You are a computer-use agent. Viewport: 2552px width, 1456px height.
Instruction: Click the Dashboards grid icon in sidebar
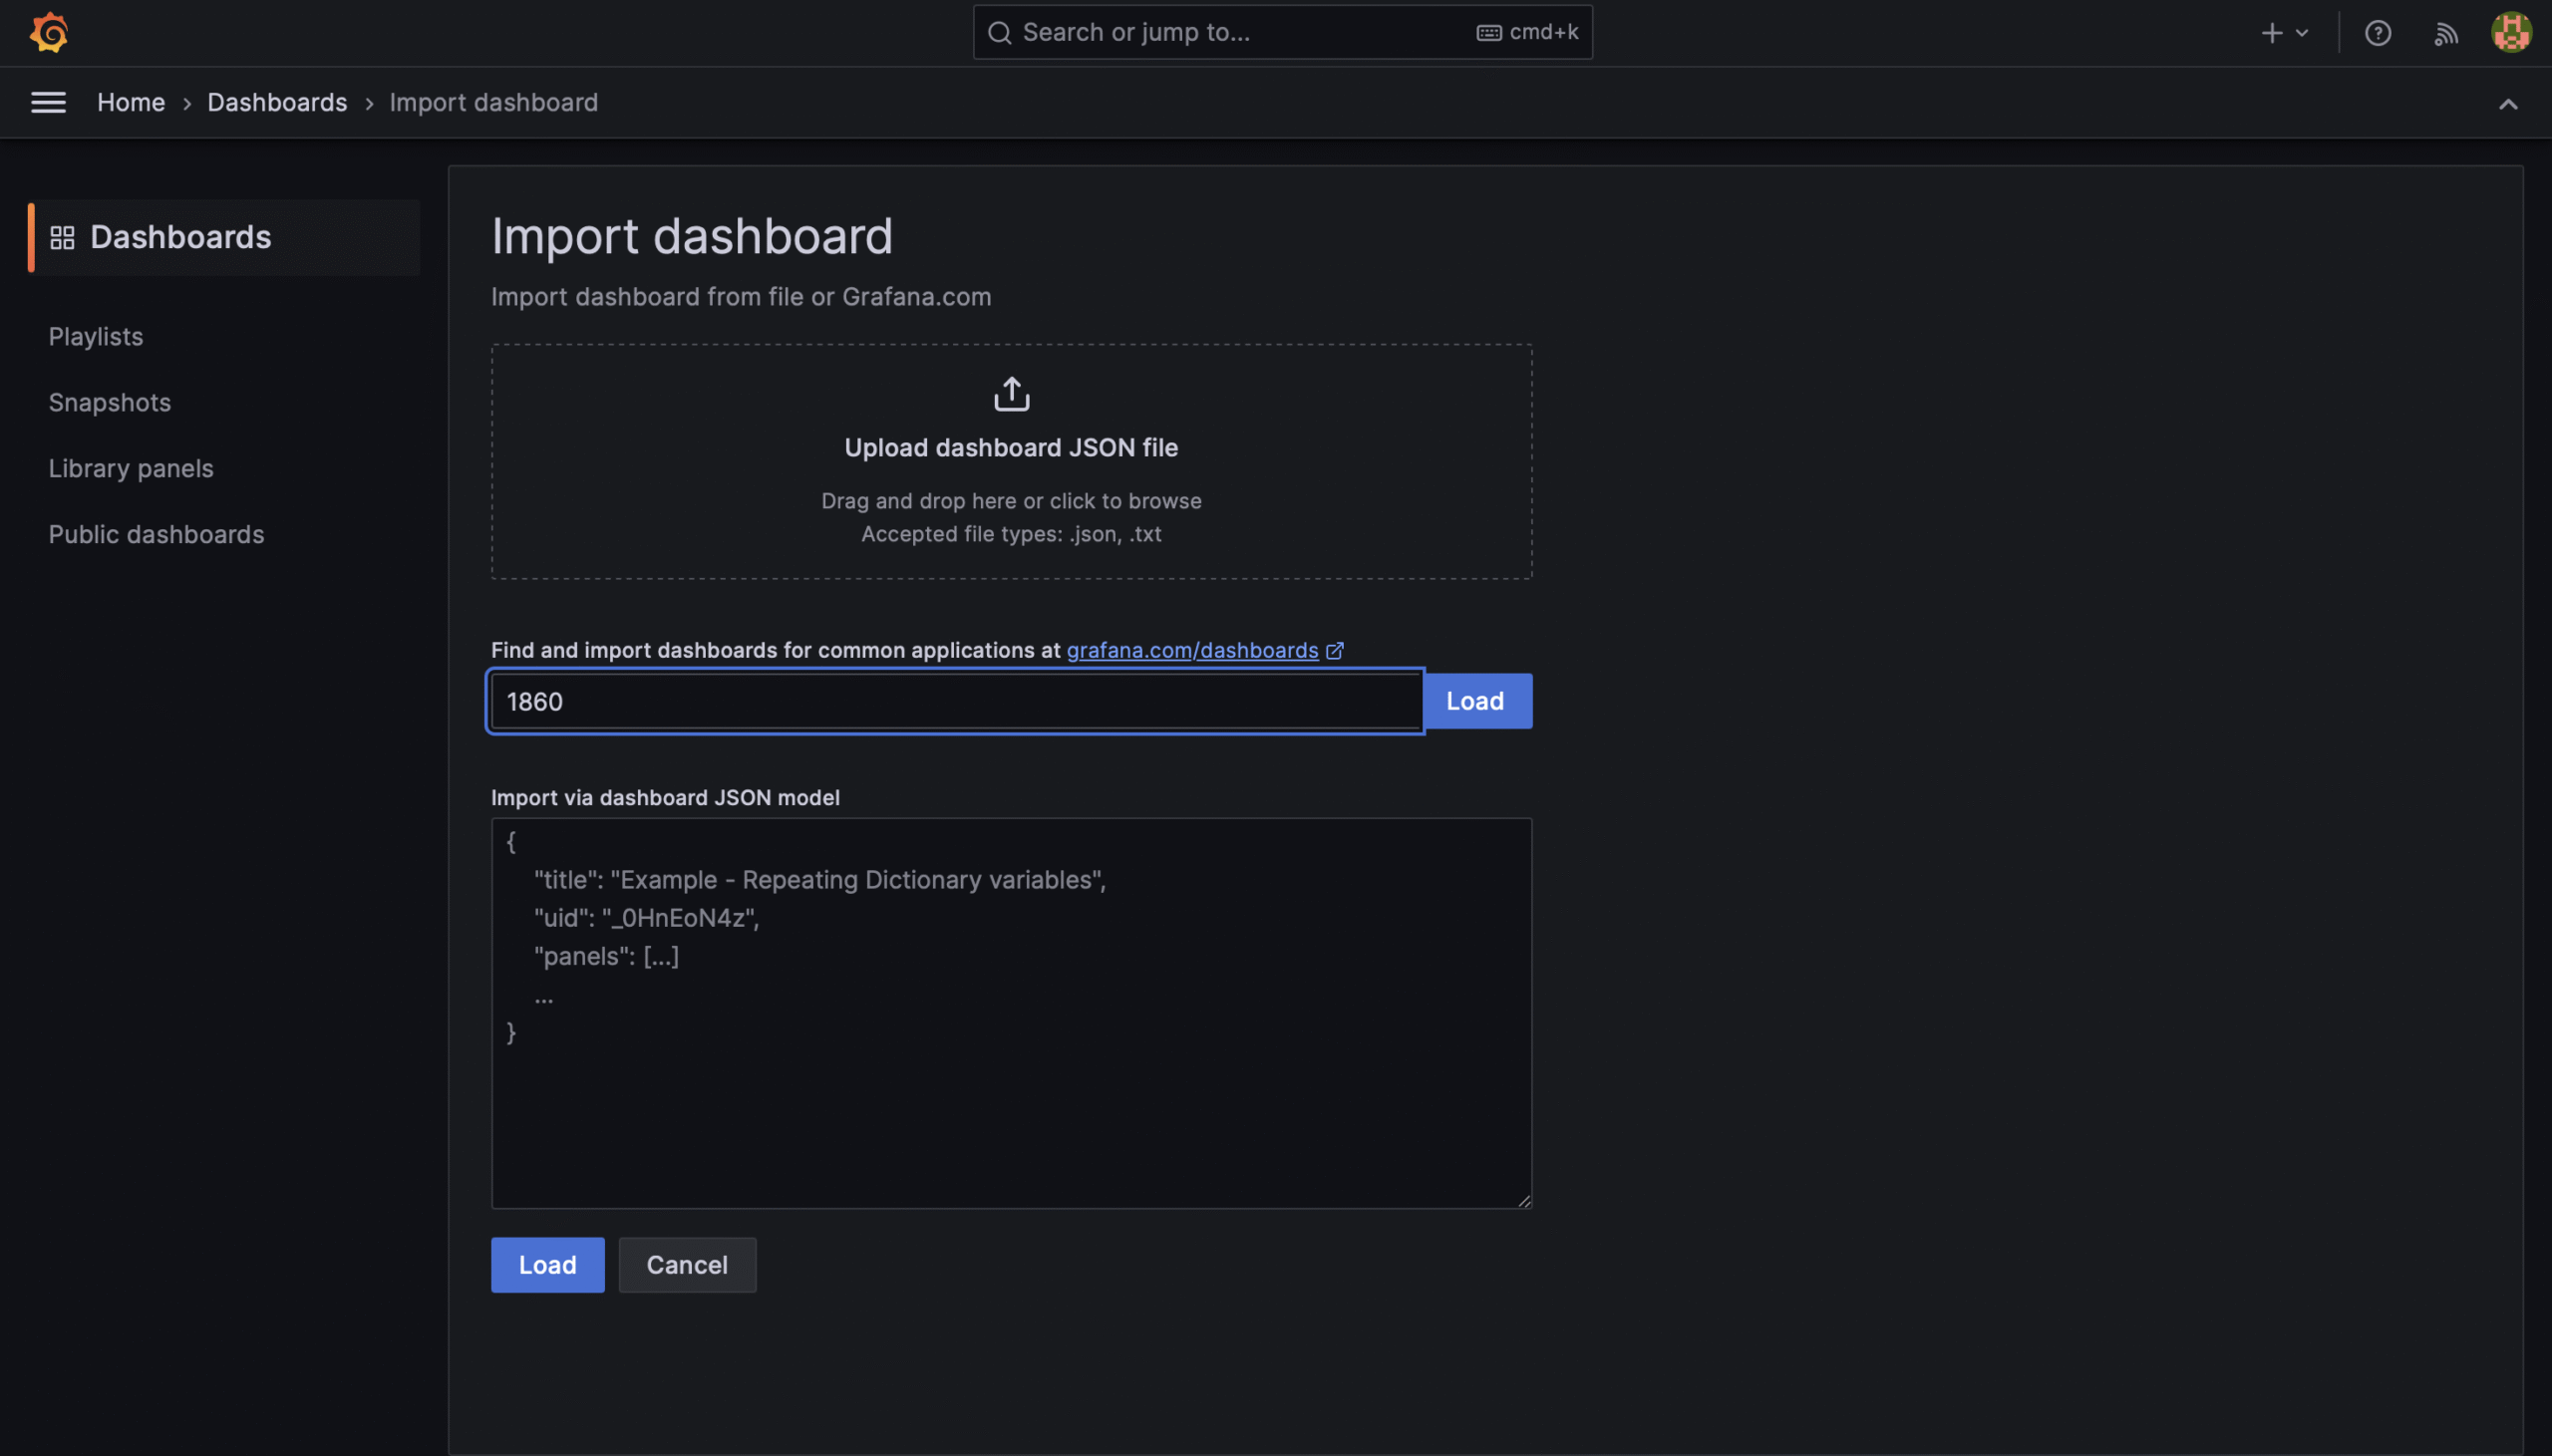[x=62, y=237]
